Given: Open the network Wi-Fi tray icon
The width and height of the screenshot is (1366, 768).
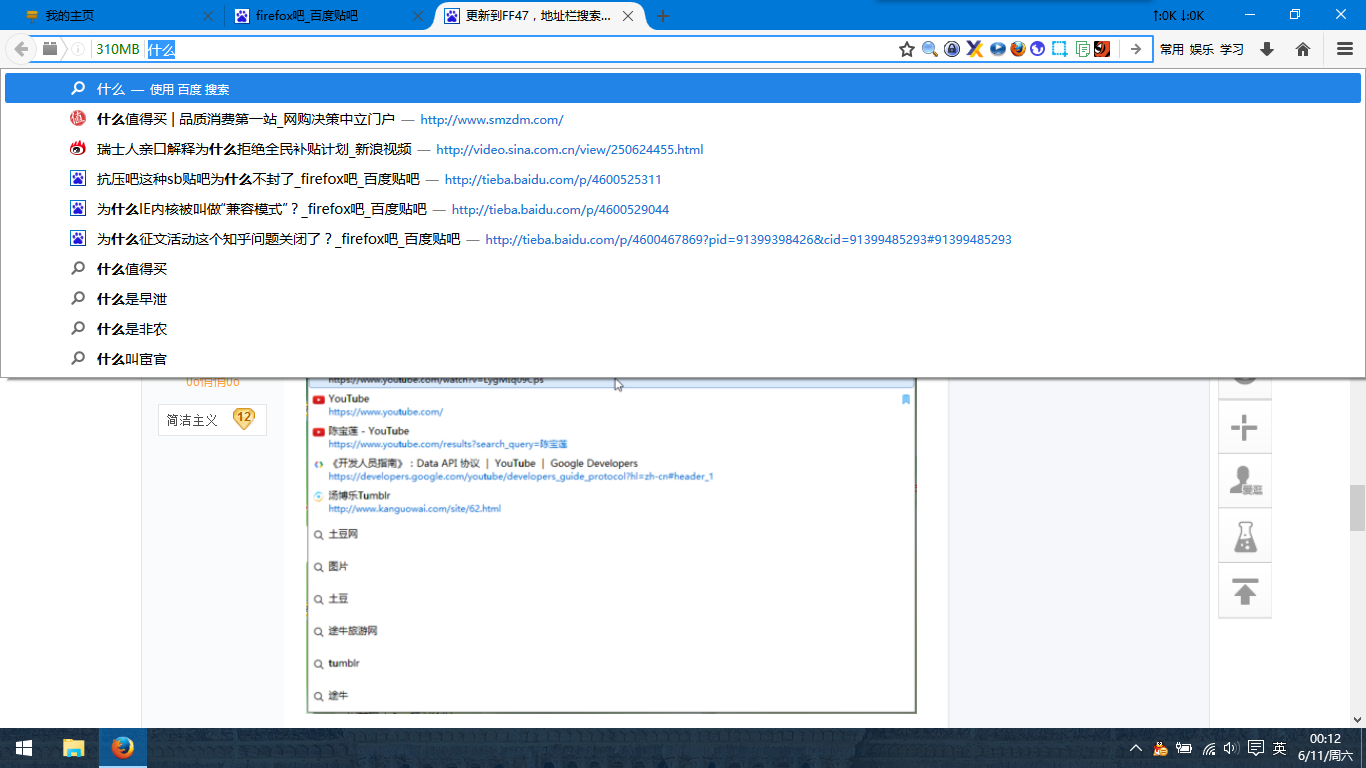Looking at the screenshot, I should (x=1208, y=748).
